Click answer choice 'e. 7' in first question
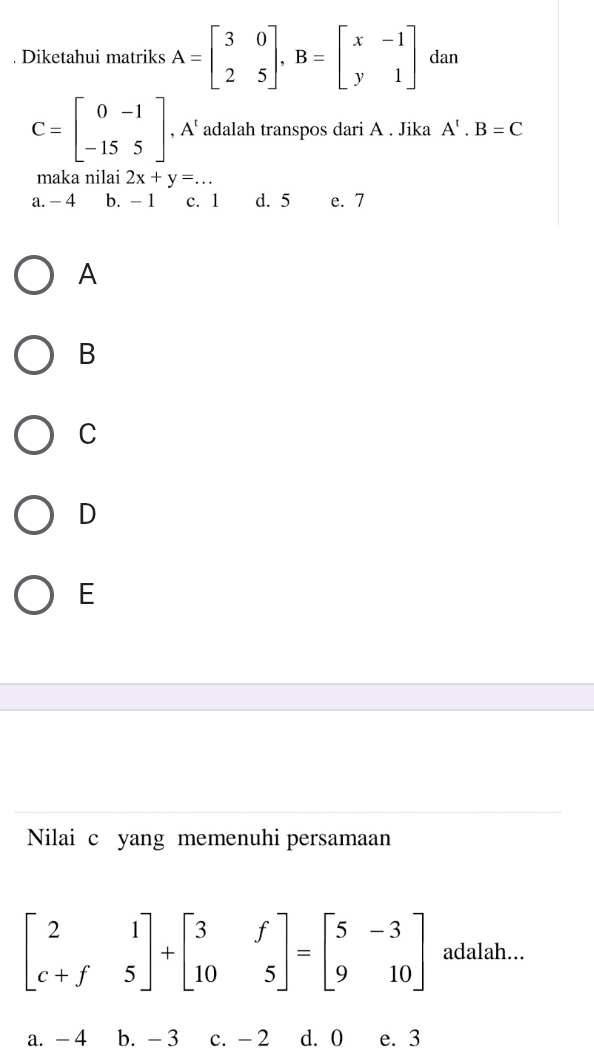The width and height of the screenshot is (594, 1062). tap(347, 201)
